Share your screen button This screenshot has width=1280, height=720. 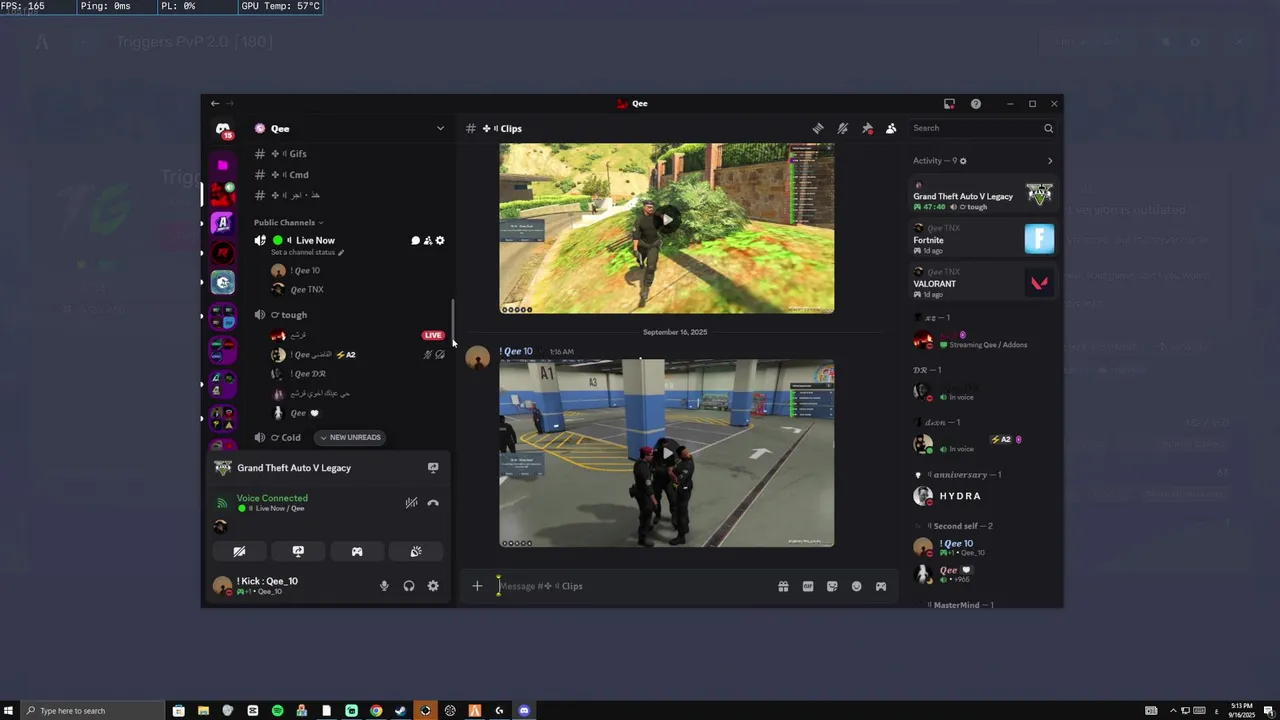pyautogui.click(x=298, y=551)
